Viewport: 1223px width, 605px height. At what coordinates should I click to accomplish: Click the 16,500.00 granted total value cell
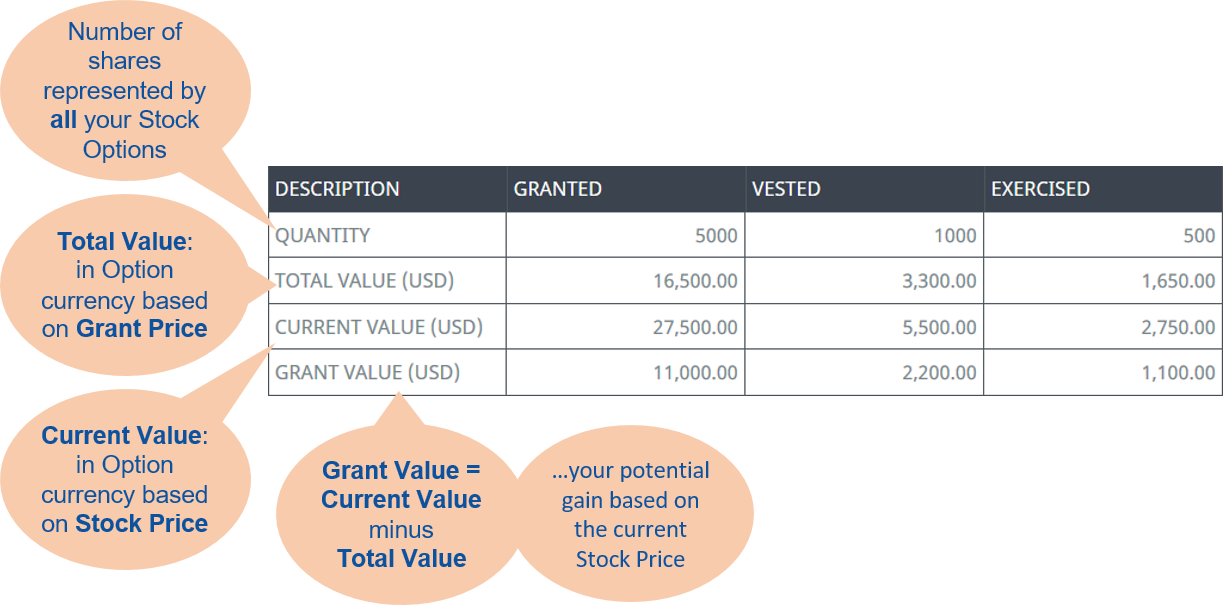tap(693, 281)
